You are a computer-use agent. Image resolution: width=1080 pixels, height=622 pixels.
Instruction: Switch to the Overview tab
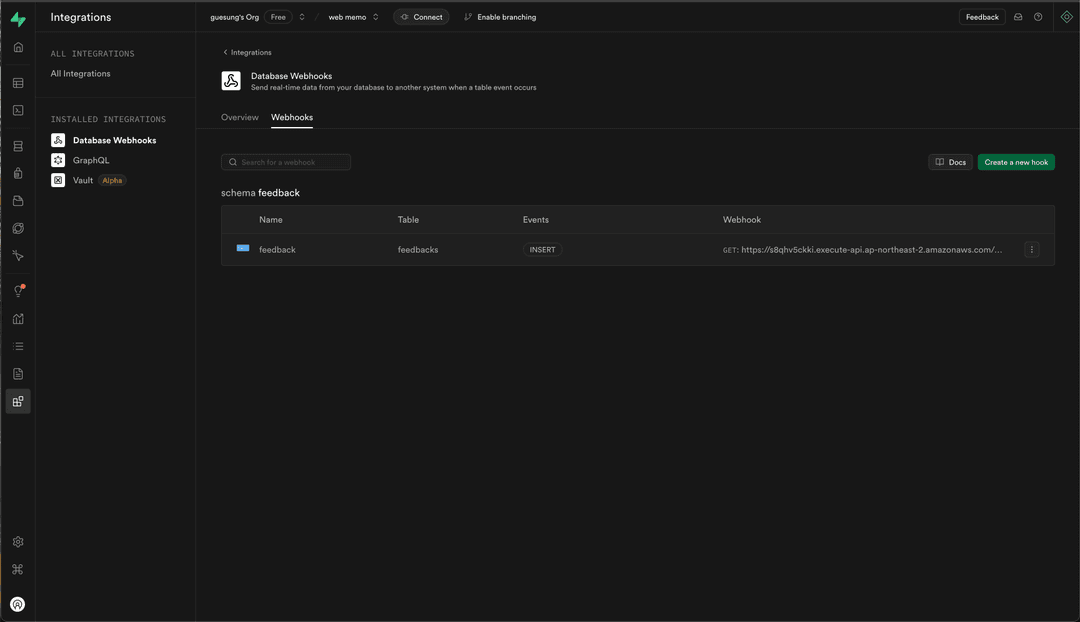pyautogui.click(x=240, y=118)
